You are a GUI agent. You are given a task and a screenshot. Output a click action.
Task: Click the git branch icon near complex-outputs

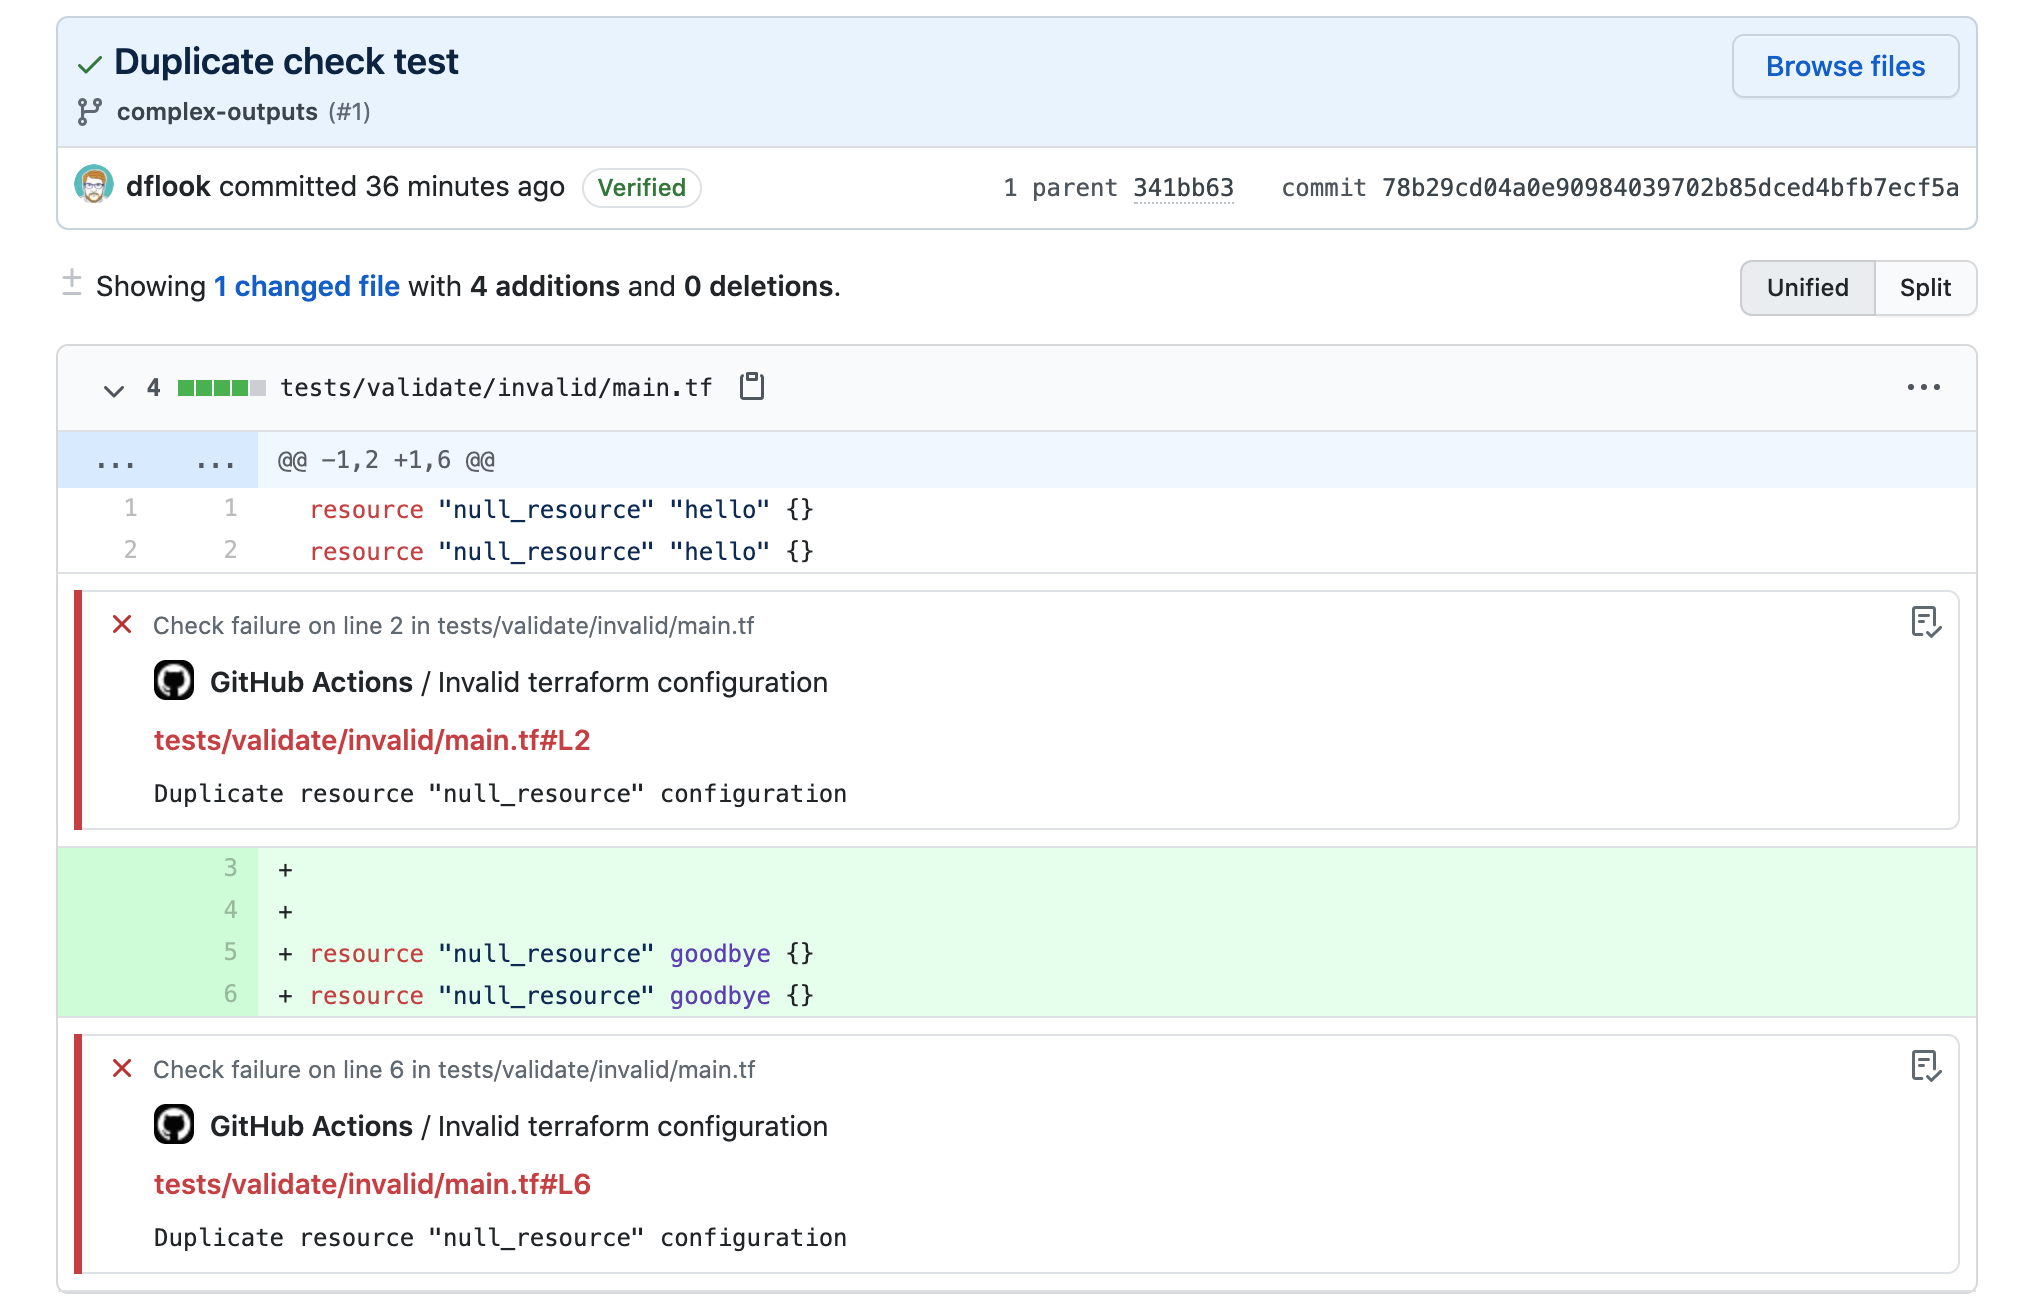click(90, 112)
